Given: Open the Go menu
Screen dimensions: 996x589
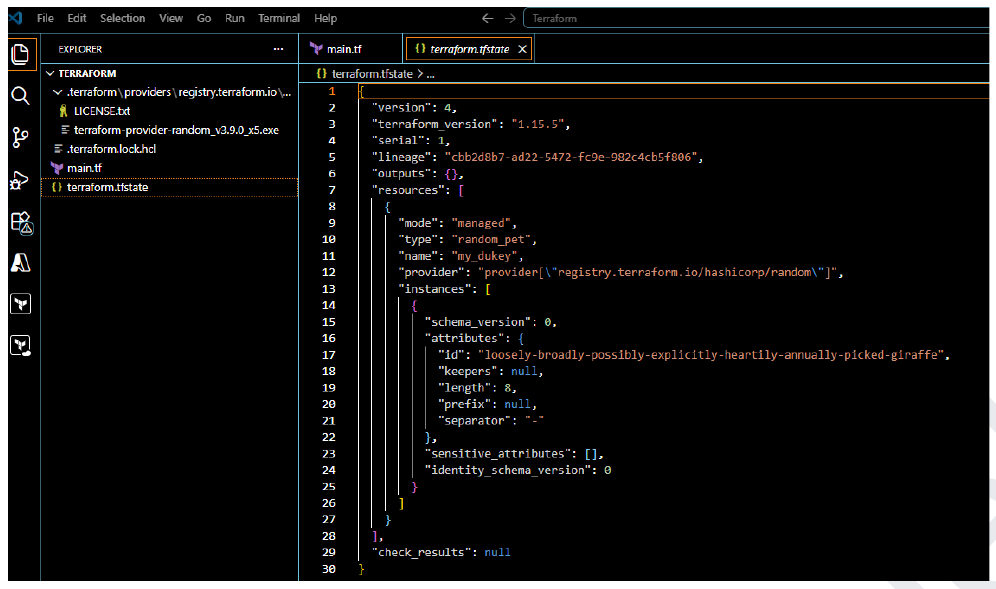Looking at the screenshot, I should [x=204, y=18].
